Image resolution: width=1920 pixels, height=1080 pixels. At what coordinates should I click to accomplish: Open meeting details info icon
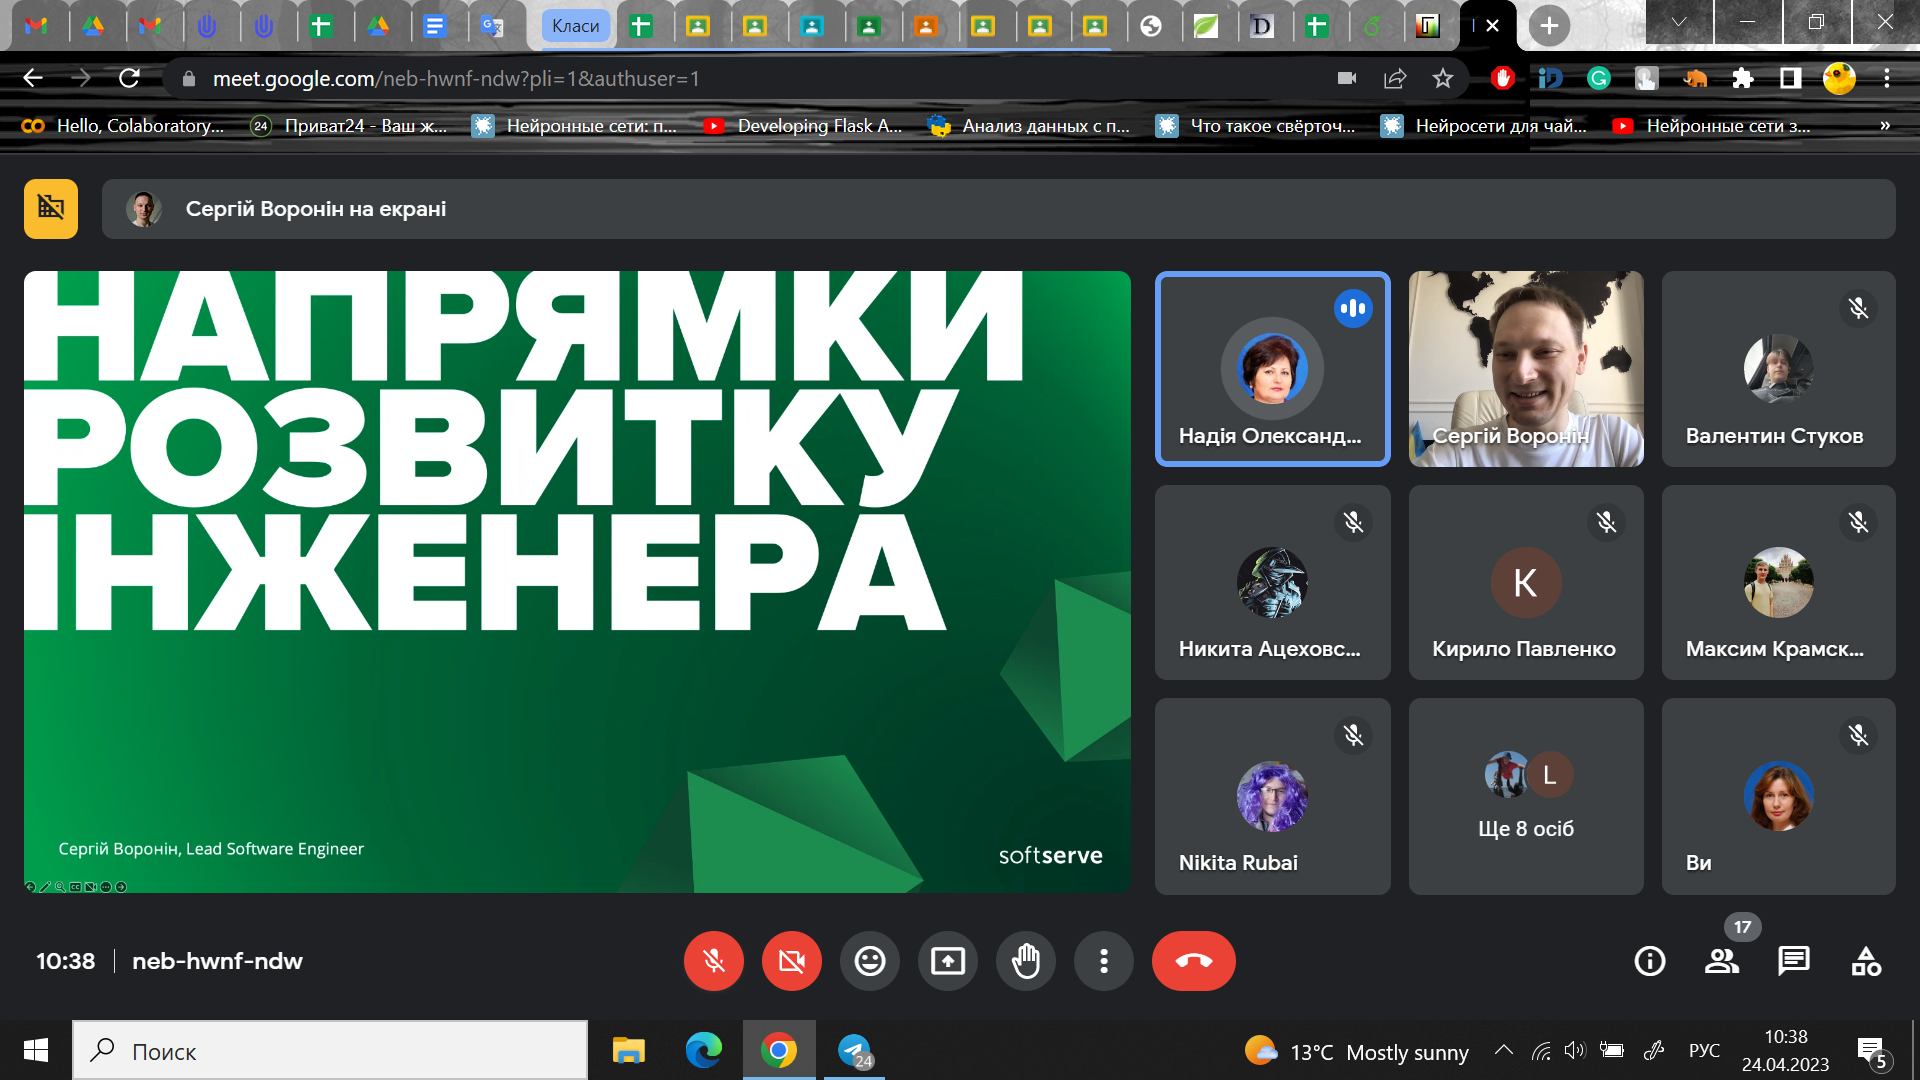(x=1649, y=961)
